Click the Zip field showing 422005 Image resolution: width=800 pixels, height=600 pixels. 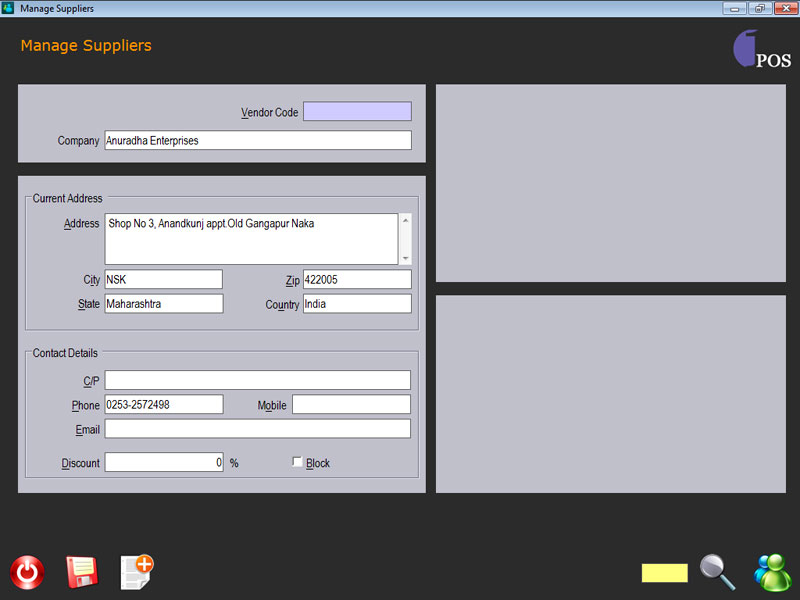click(356, 279)
